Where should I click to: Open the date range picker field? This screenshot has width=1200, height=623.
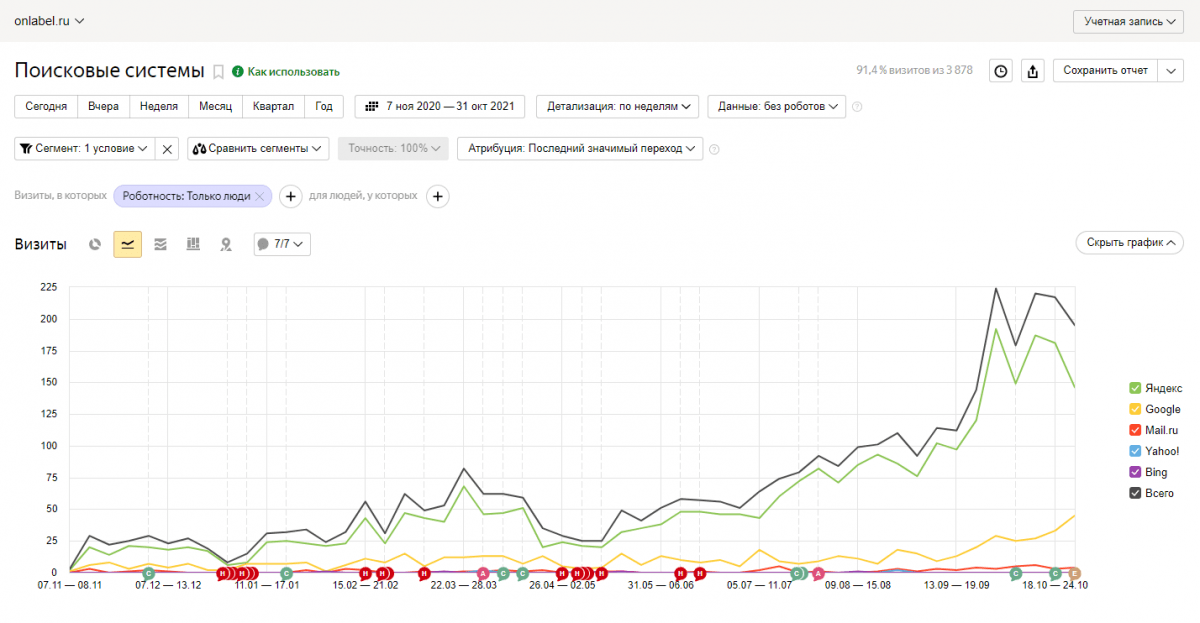click(441, 106)
